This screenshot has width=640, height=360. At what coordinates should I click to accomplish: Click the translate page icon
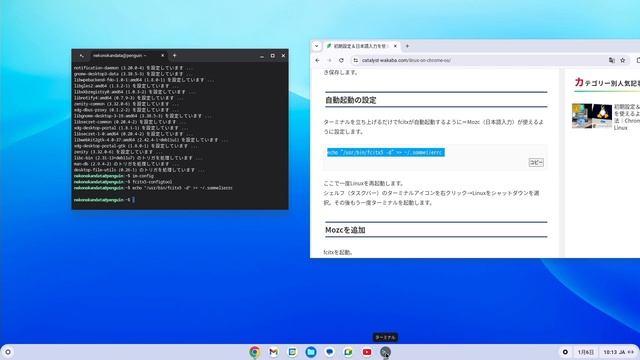(611, 60)
